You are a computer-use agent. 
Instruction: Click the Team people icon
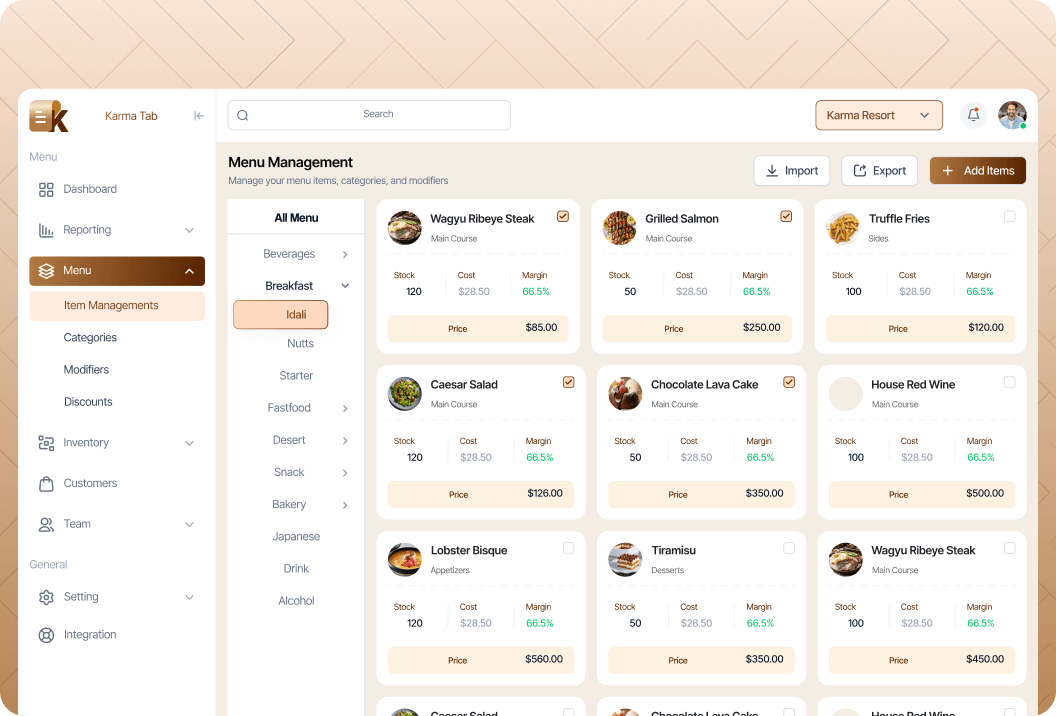tap(46, 524)
